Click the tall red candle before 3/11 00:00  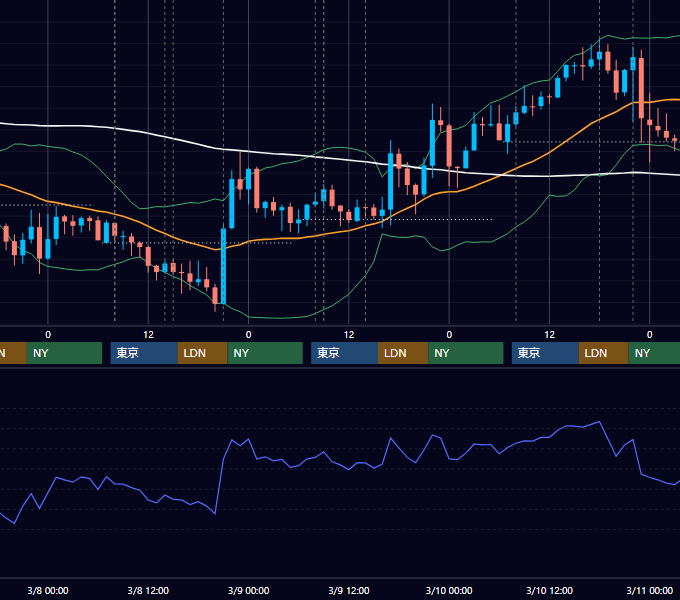(641, 87)
